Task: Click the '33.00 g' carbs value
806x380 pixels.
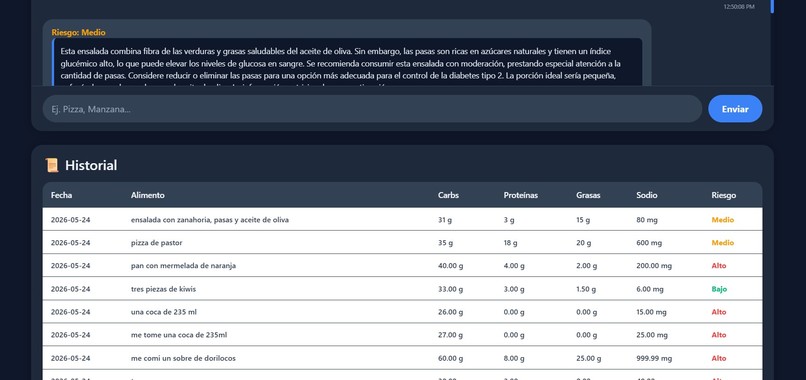Action: click(450, 289)
